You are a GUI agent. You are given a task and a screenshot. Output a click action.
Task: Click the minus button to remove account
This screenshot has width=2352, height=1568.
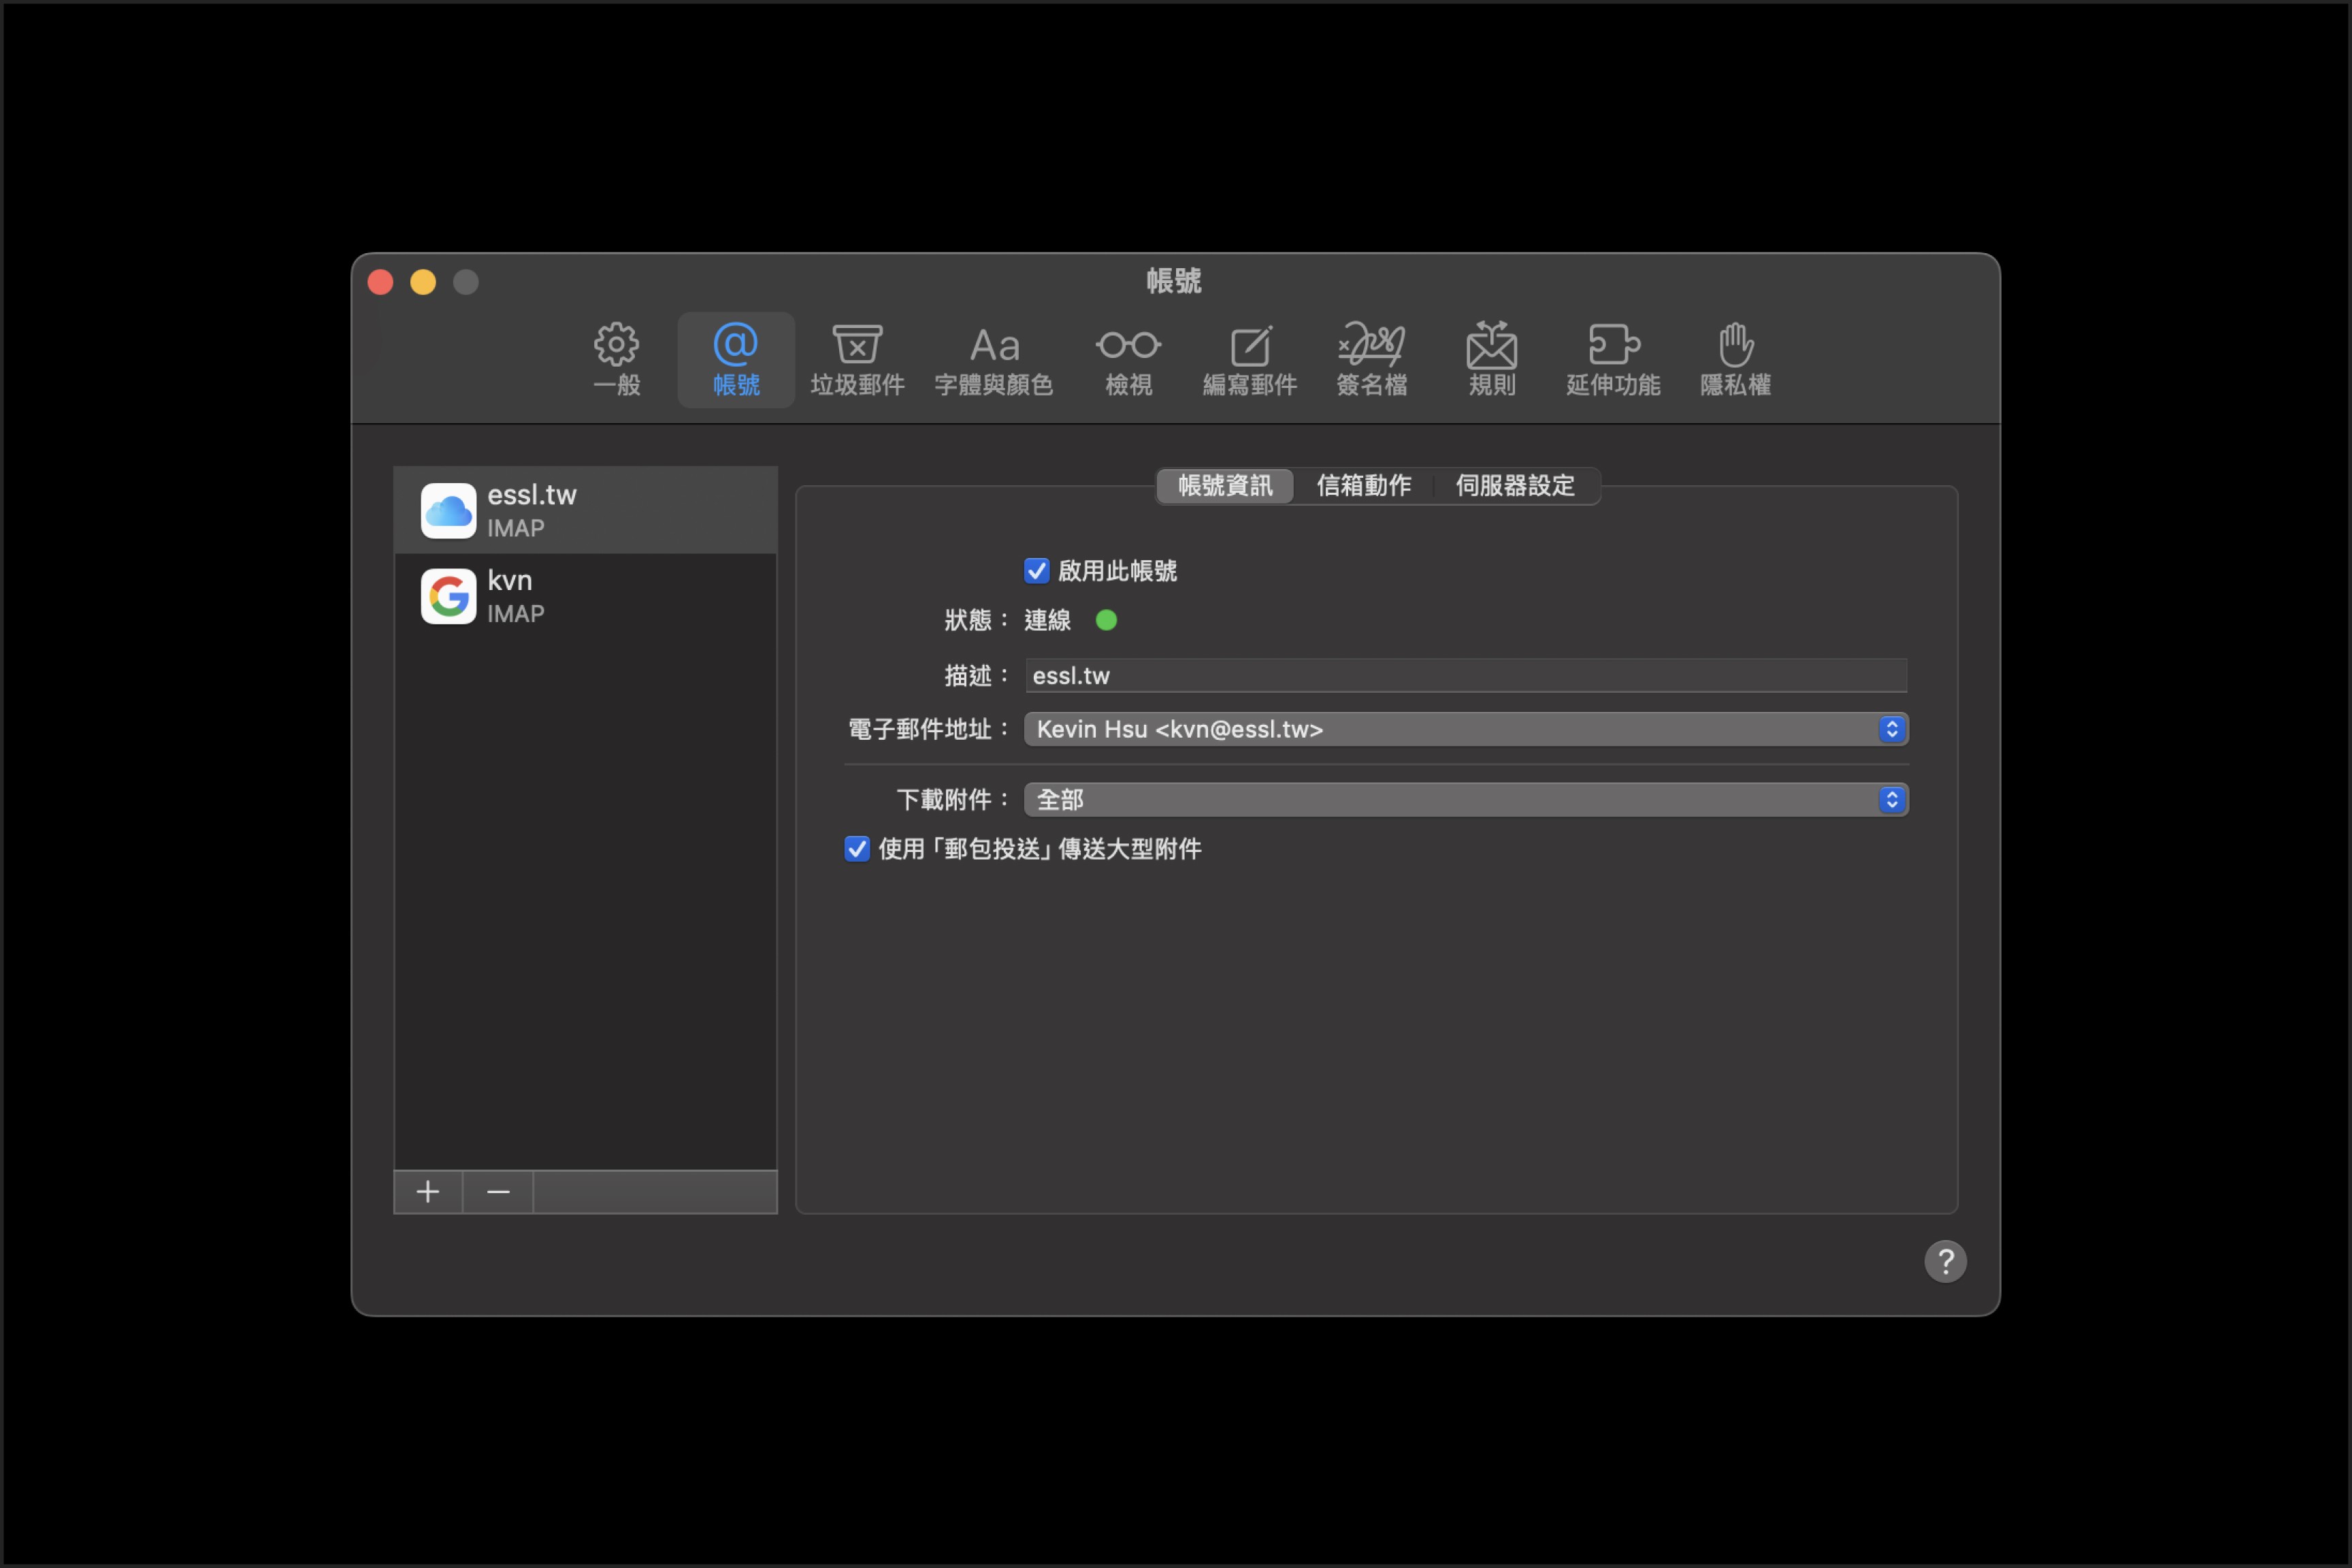click(498, 1192)
